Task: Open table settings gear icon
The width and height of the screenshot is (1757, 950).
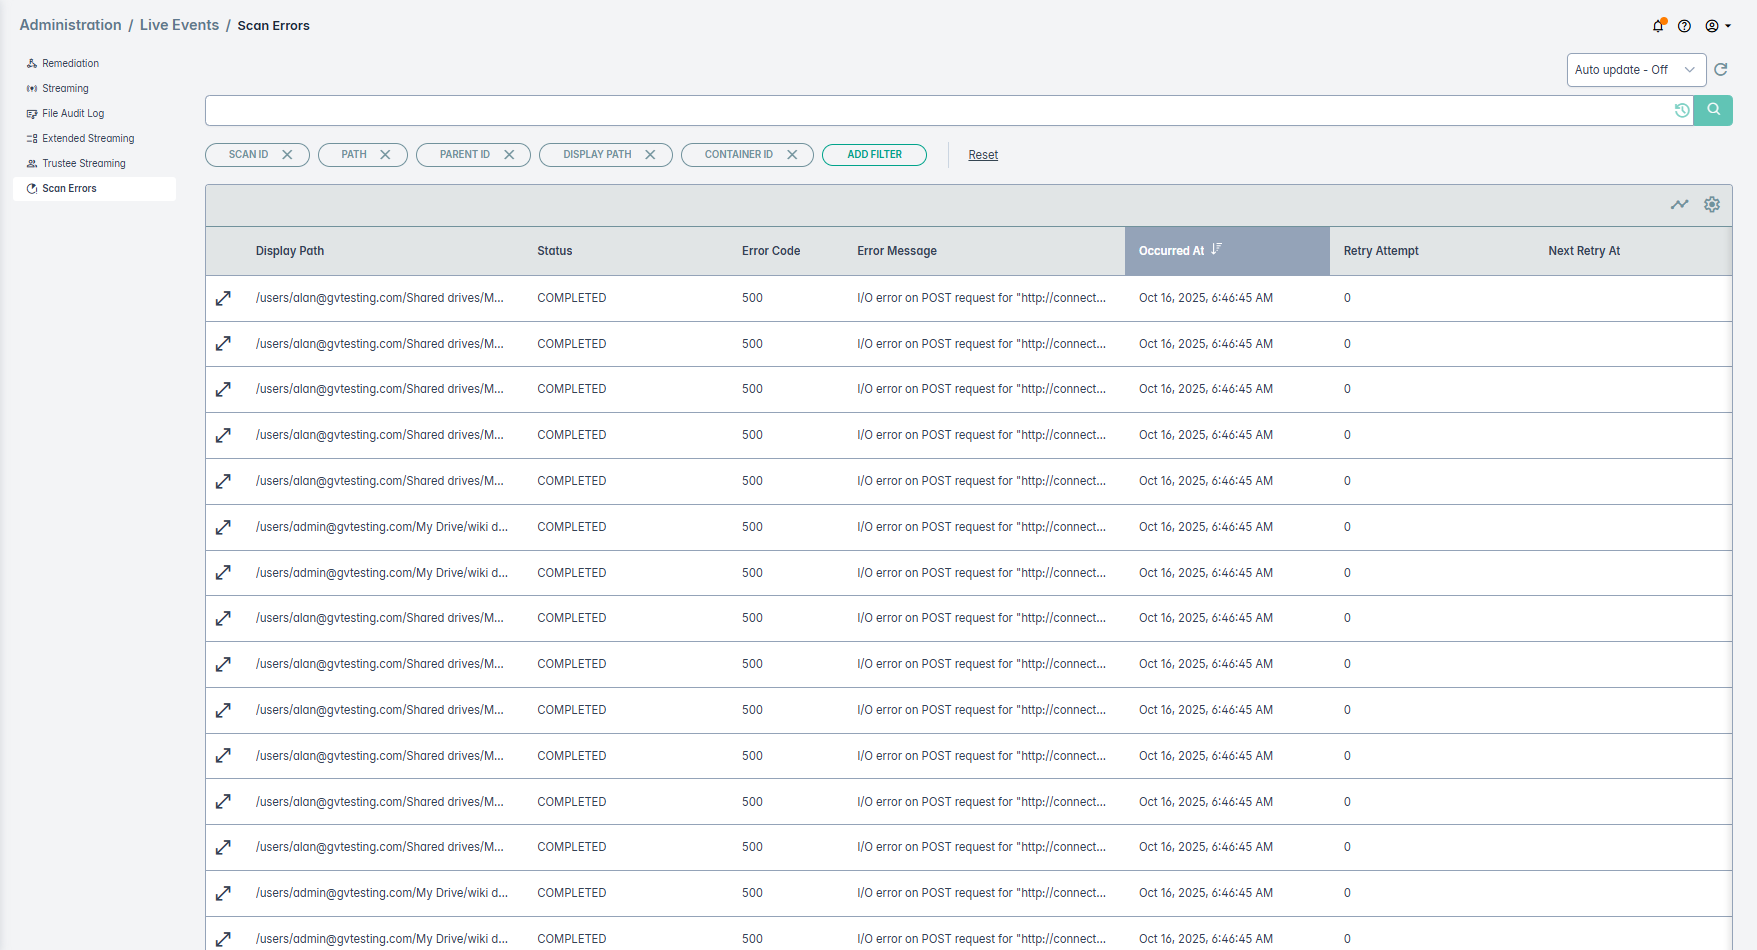Action: click(1712, 205)
